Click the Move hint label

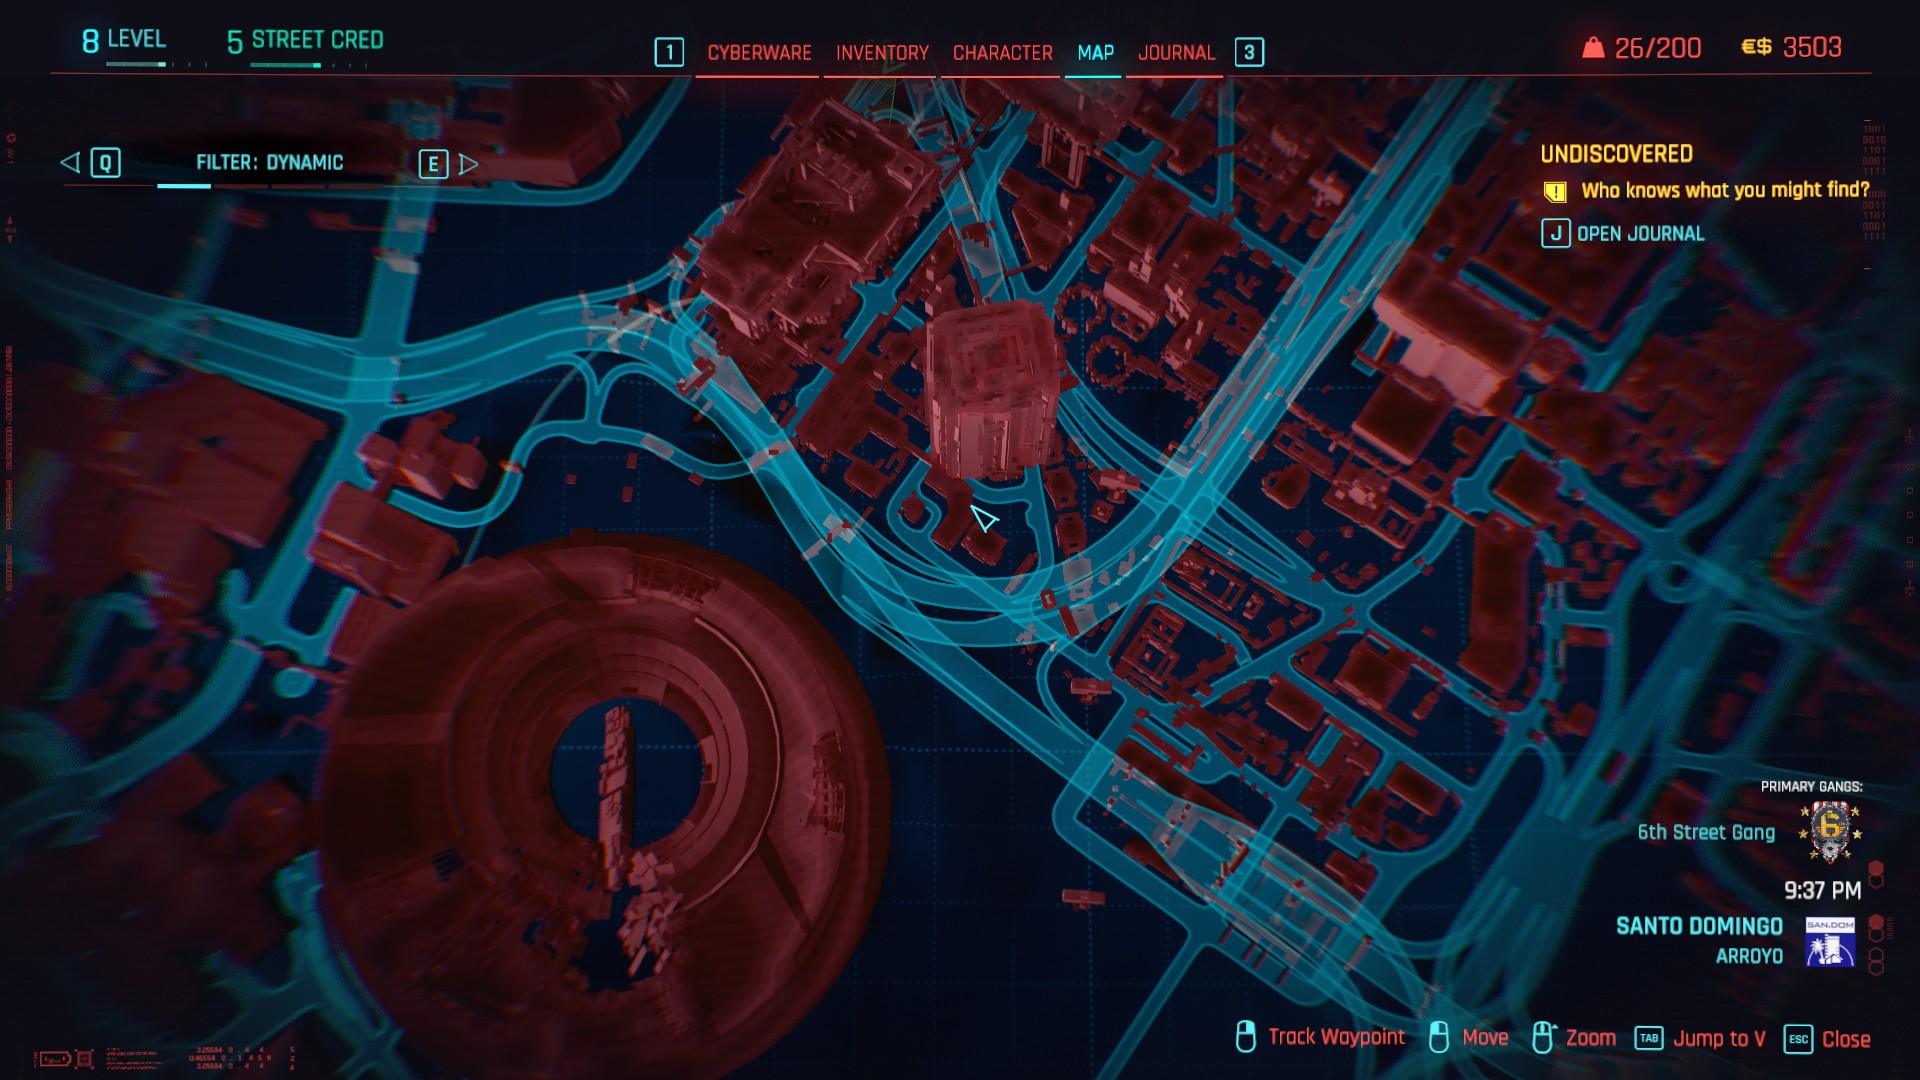(x=1485, y=1038)
